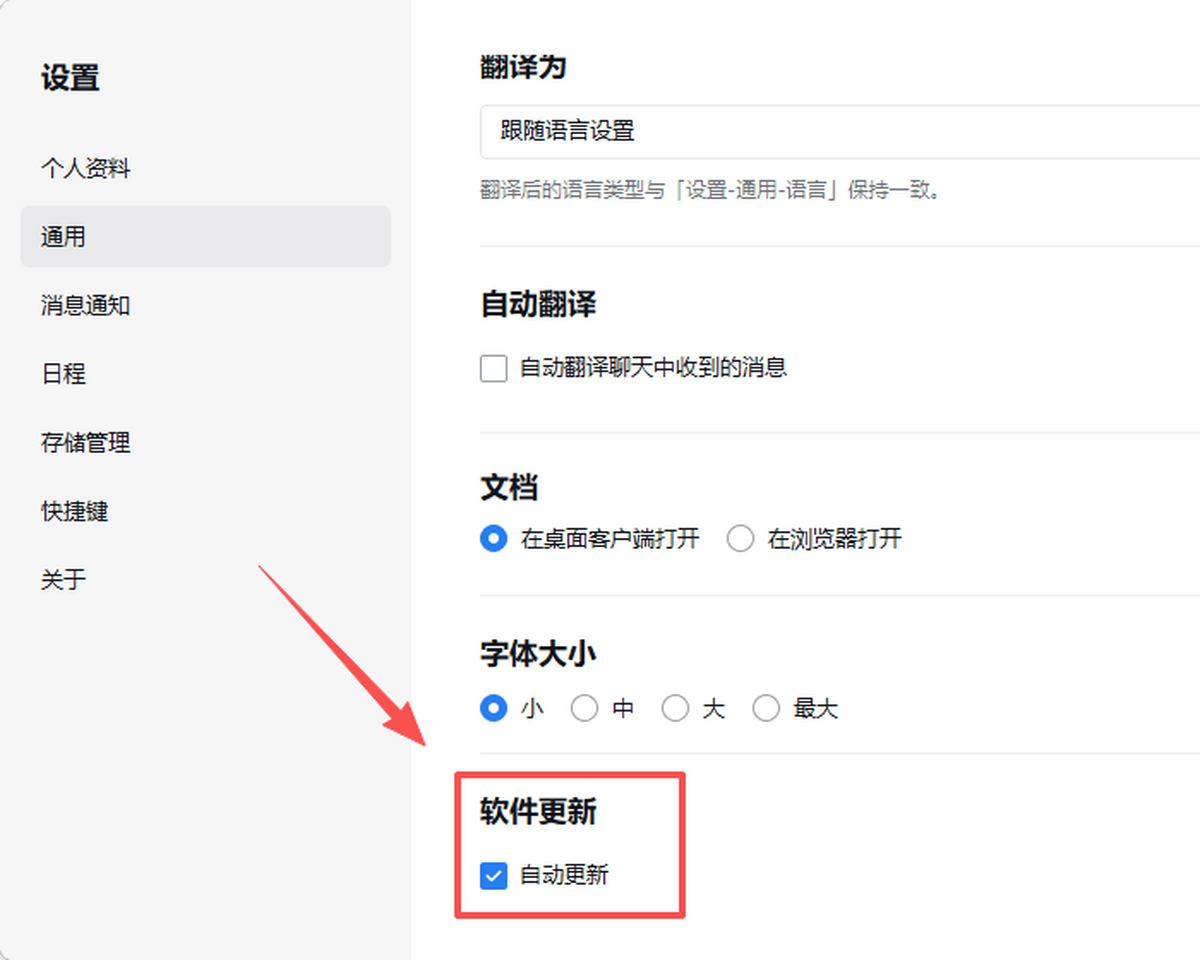
Task: Set font size to 中
Action: (x=585, y=708)
